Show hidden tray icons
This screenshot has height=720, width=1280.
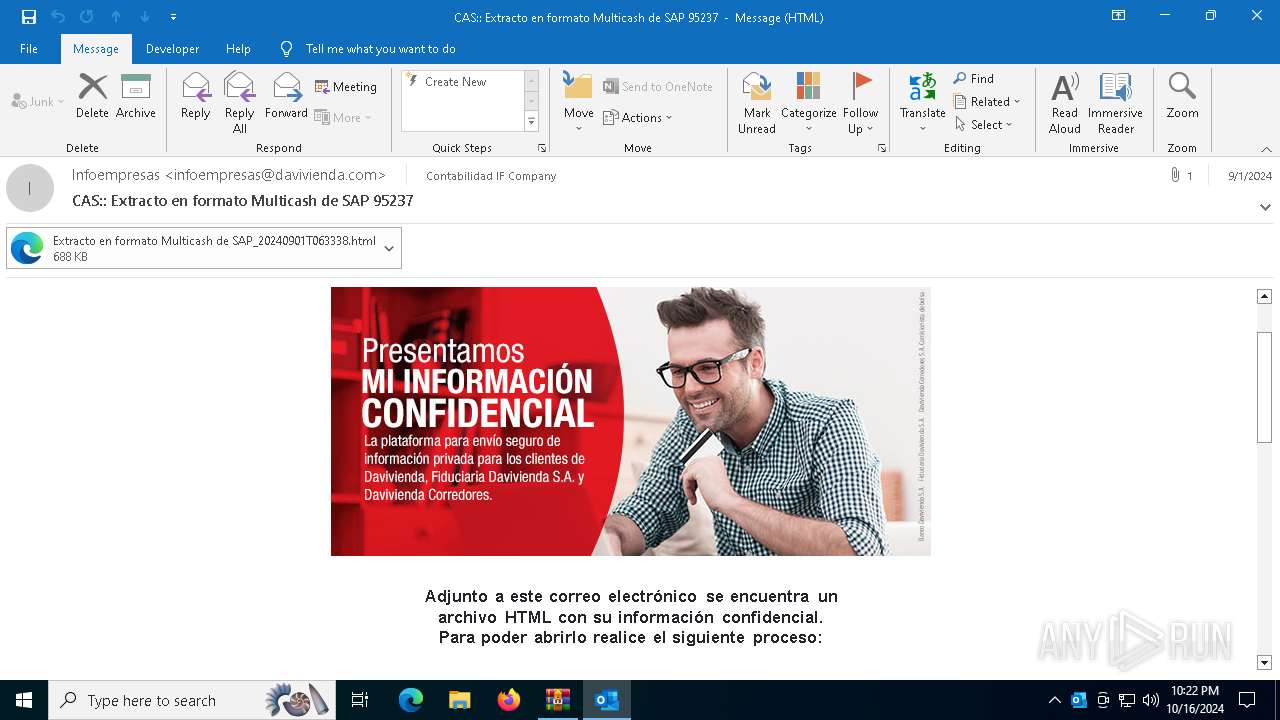[1054, 700]
